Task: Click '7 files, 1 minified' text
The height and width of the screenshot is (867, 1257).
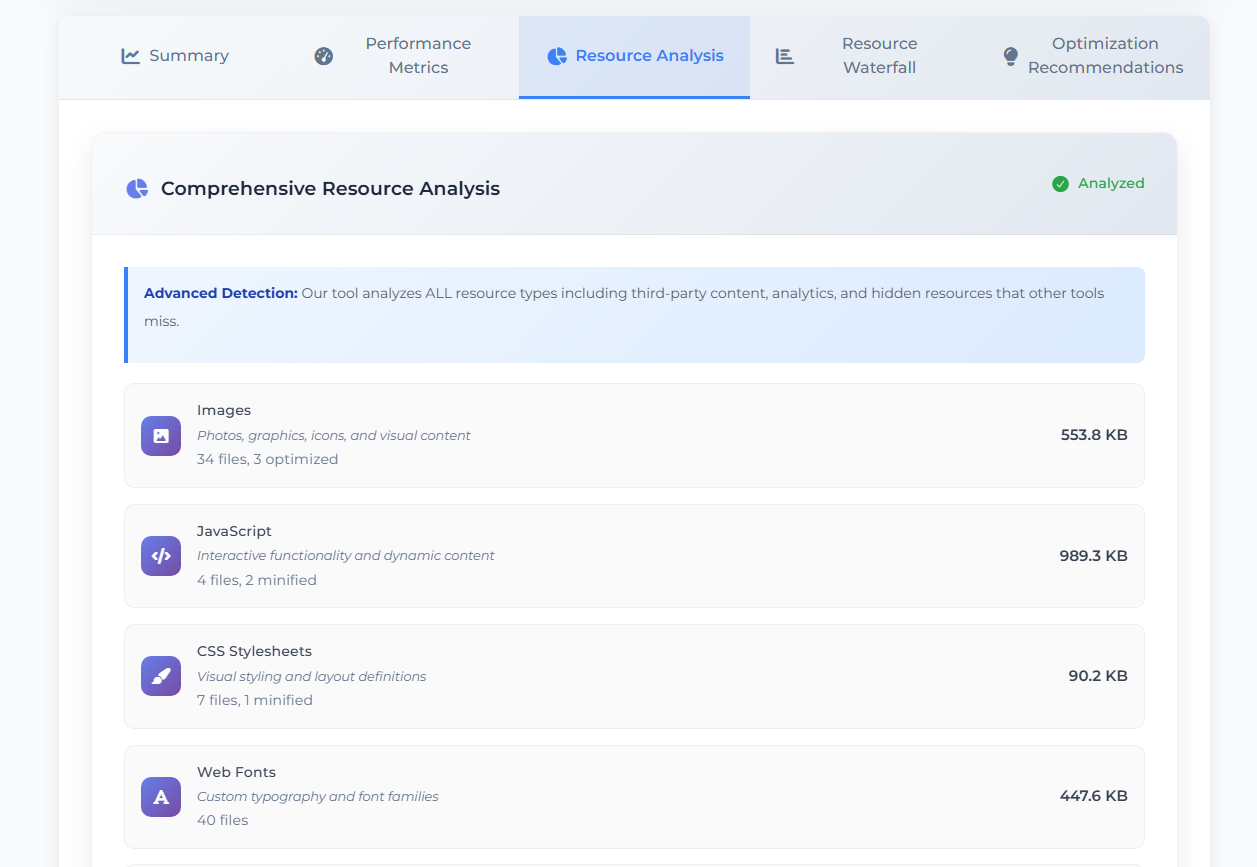Action: [x=255, y=700]
